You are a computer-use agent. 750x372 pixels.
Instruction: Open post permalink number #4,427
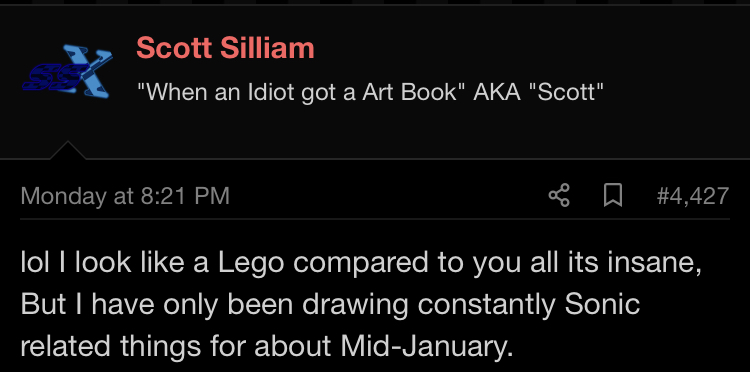(693, 196)
